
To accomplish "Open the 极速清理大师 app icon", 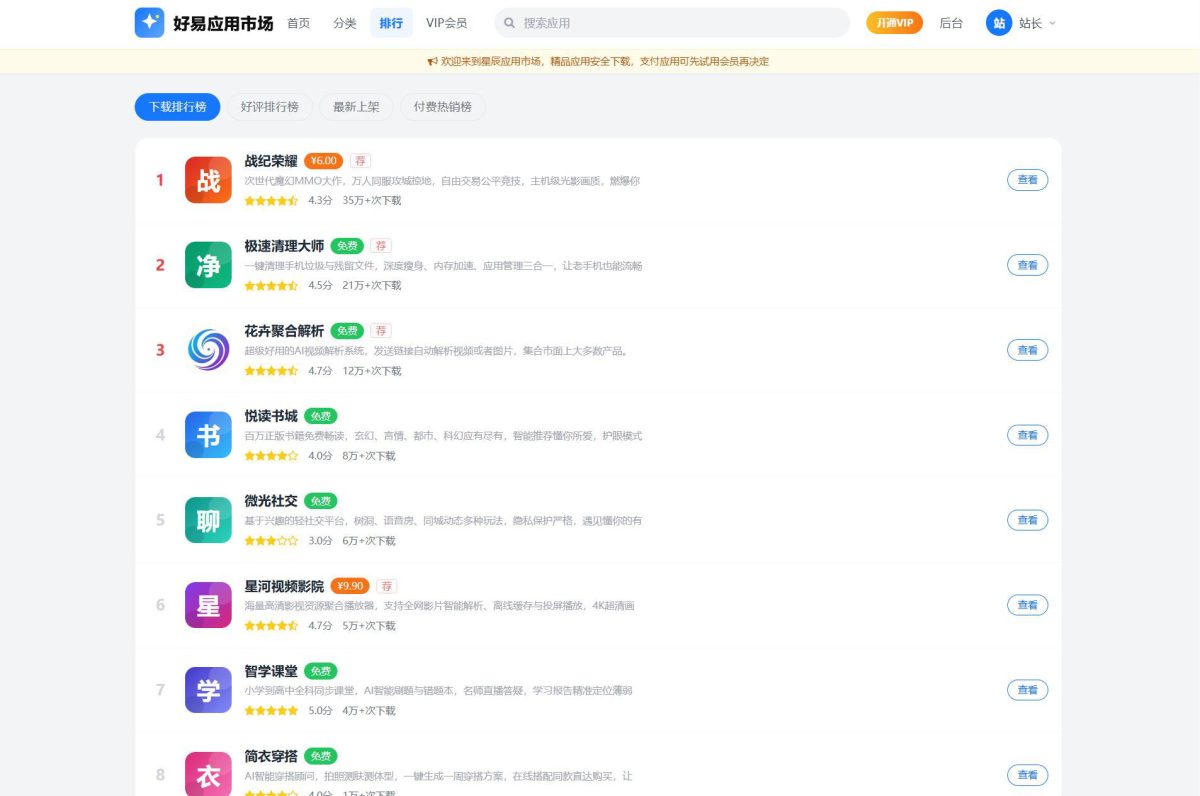I will (x=208, y=265).
